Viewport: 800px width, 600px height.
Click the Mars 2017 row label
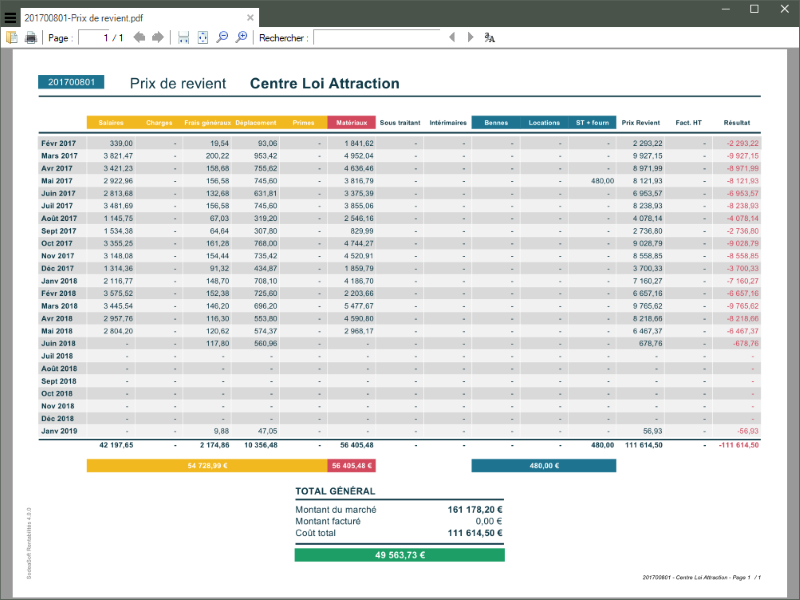pyautogui.click(x=59, y=156)
